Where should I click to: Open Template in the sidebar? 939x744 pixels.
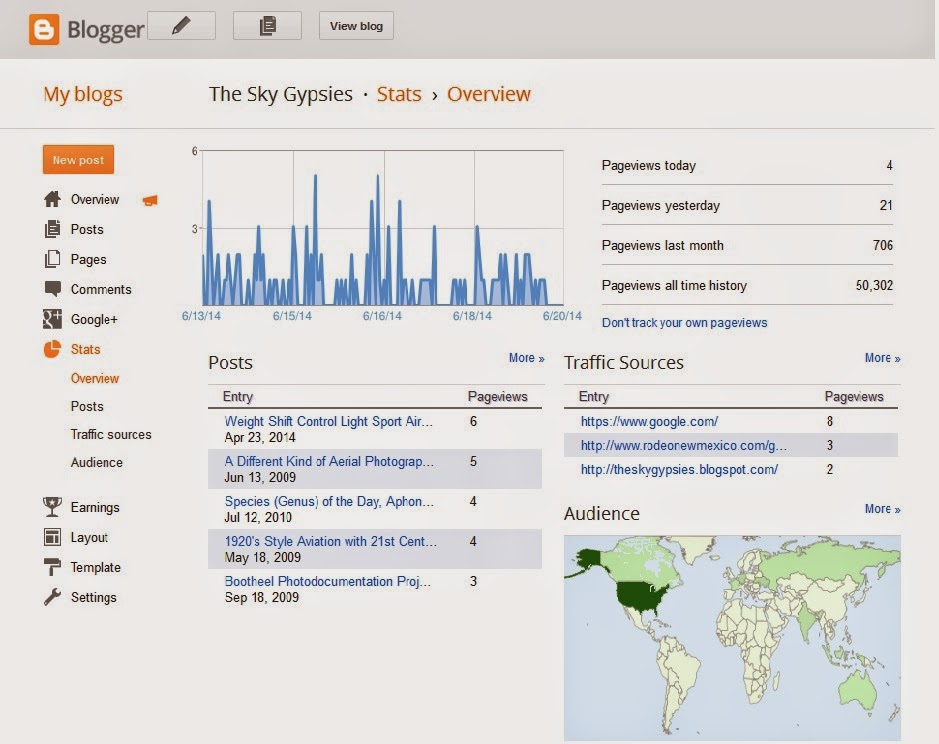point(95,567)
